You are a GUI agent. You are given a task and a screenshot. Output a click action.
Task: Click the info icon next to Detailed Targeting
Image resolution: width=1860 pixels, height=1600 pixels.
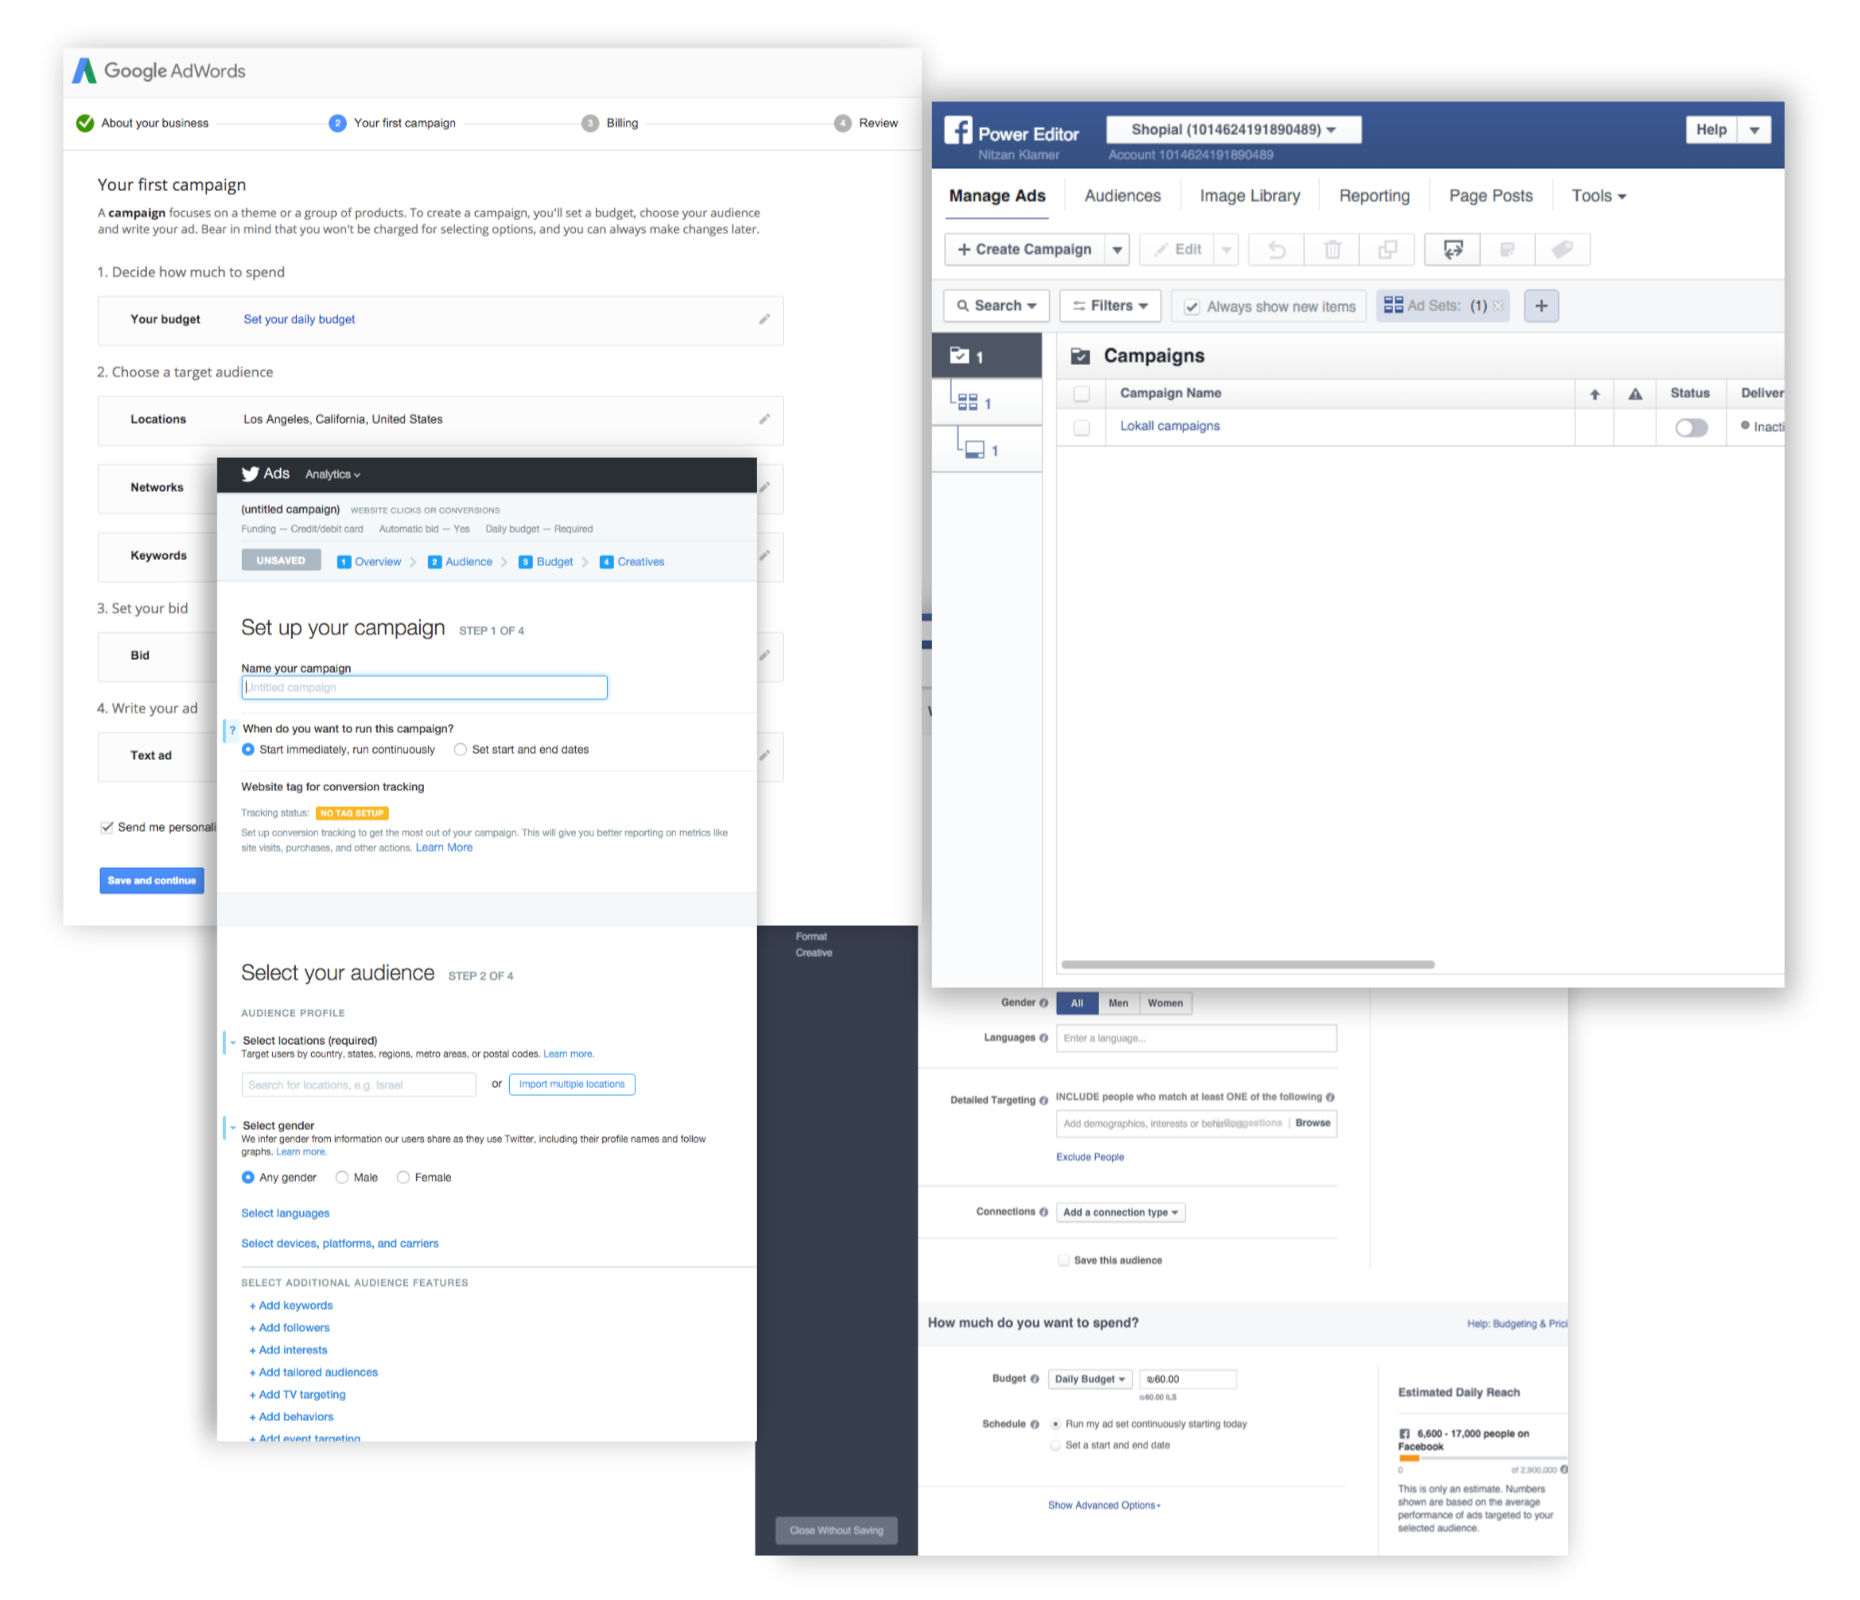click(x=1043, y=1100)
